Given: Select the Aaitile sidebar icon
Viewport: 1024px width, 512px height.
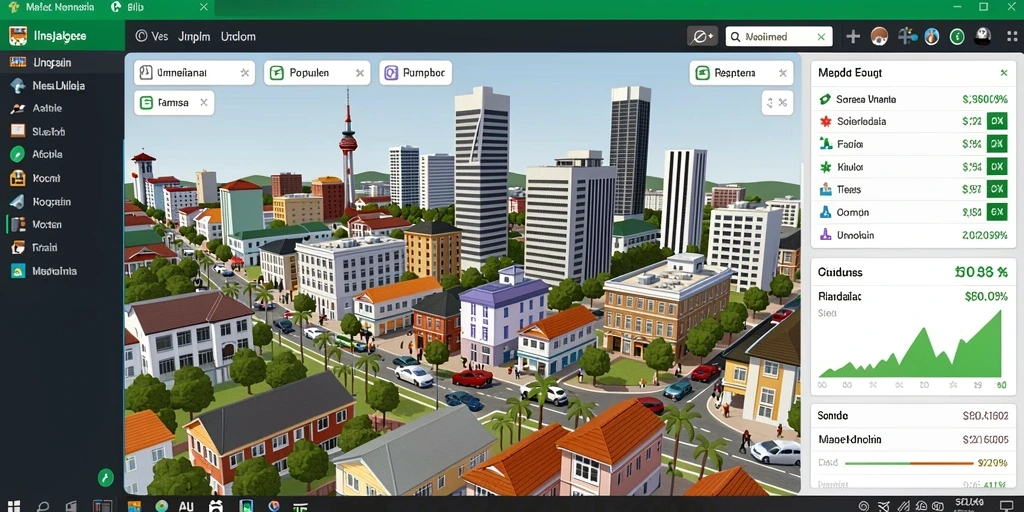Looking at the screenshot, I should point(17,108).
